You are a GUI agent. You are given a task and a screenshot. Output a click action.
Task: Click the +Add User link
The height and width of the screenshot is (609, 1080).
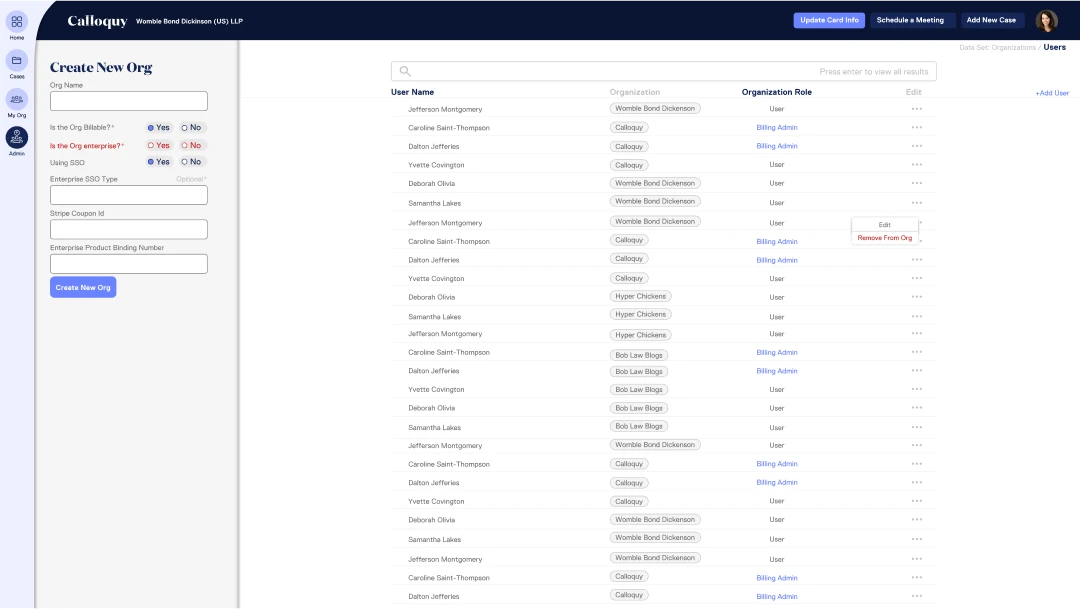point(1052,93)
